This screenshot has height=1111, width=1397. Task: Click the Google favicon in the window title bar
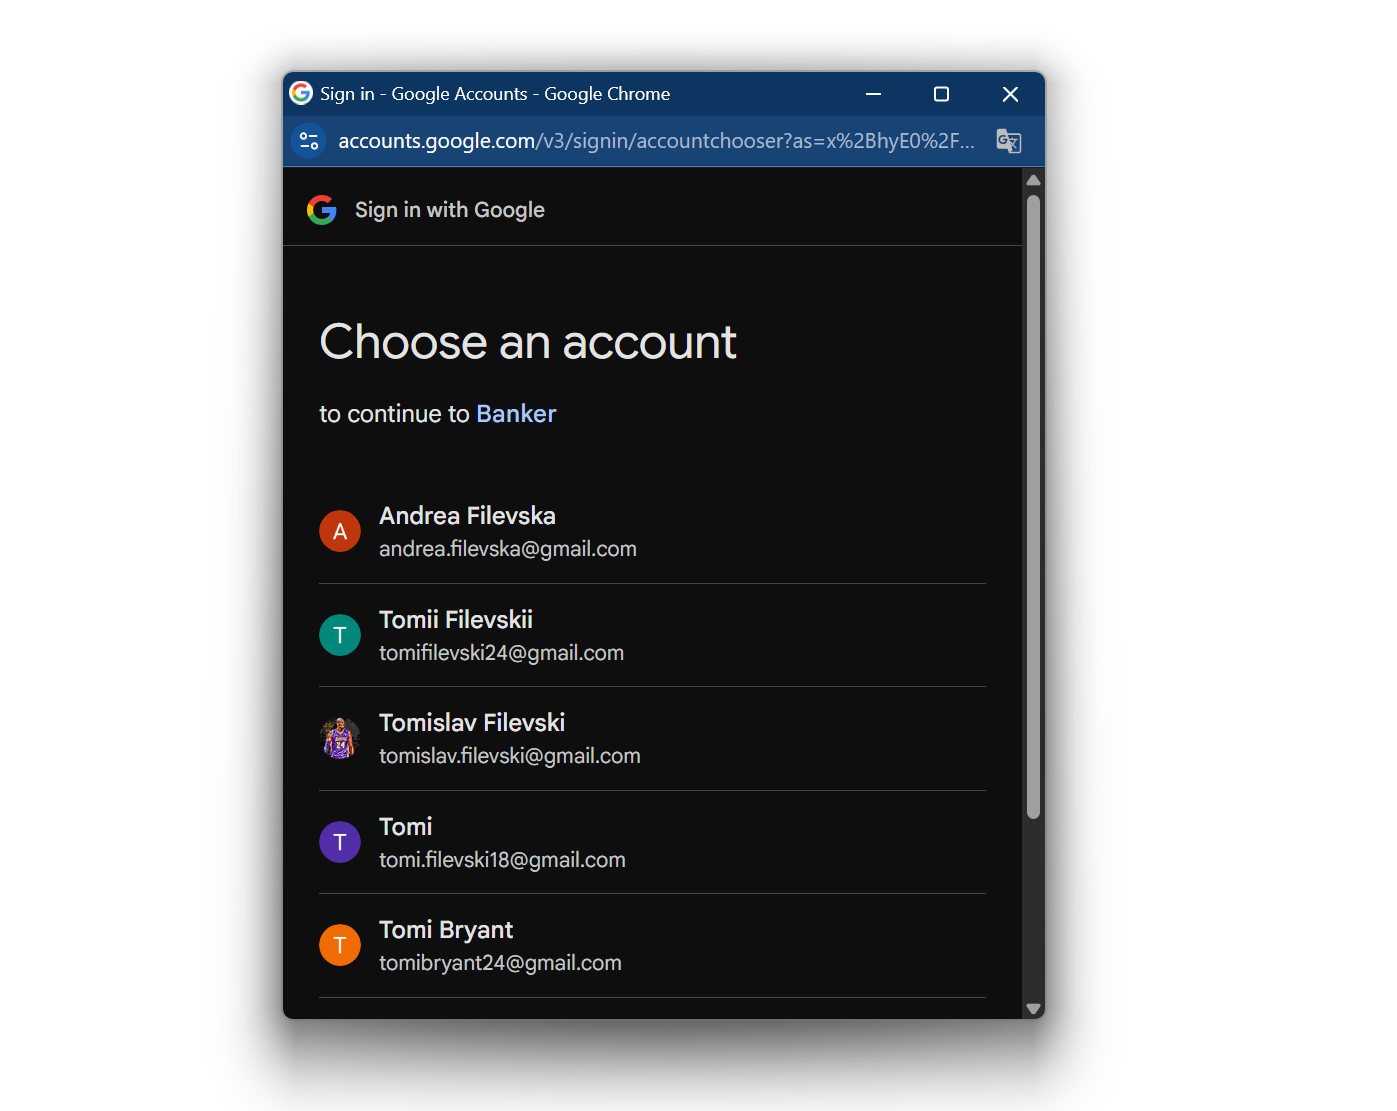[301, 93]
